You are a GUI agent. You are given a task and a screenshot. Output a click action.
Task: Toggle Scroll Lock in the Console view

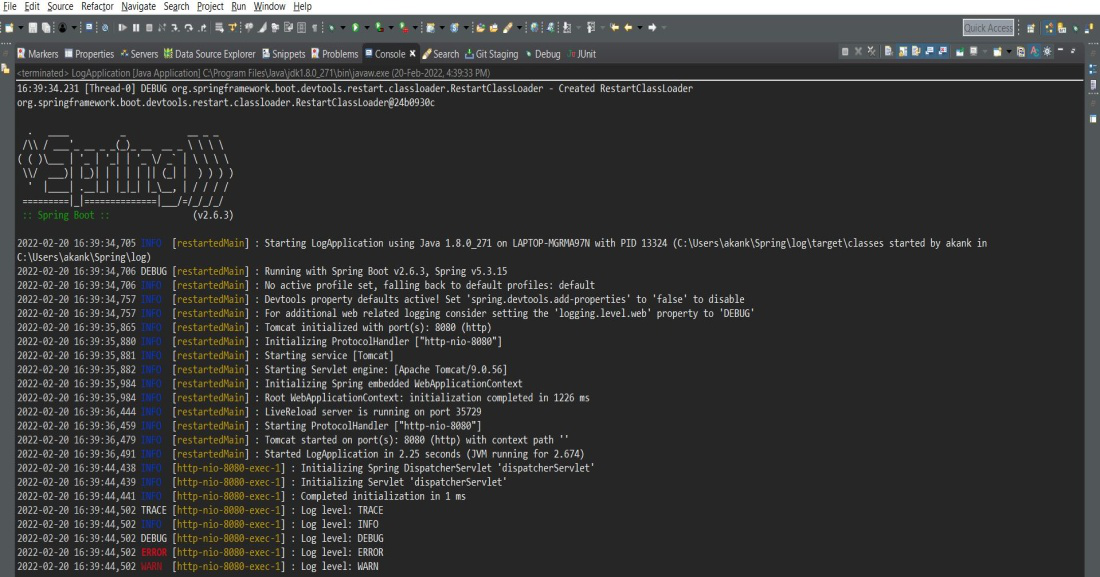pyautogui.click(x=902, y=54)
